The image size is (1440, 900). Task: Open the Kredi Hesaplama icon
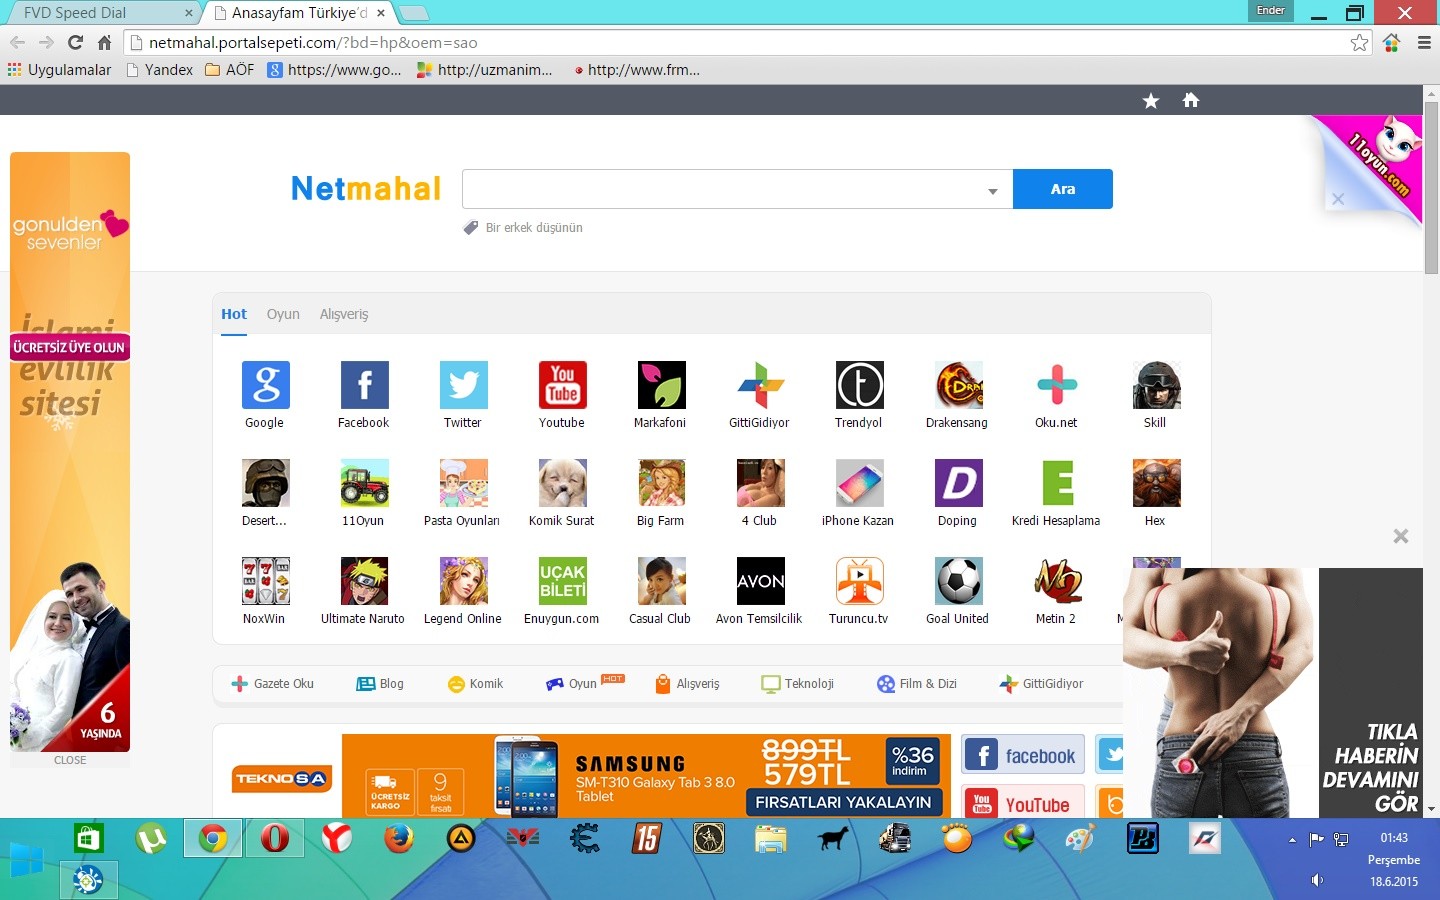click(x=1057, y=483)
